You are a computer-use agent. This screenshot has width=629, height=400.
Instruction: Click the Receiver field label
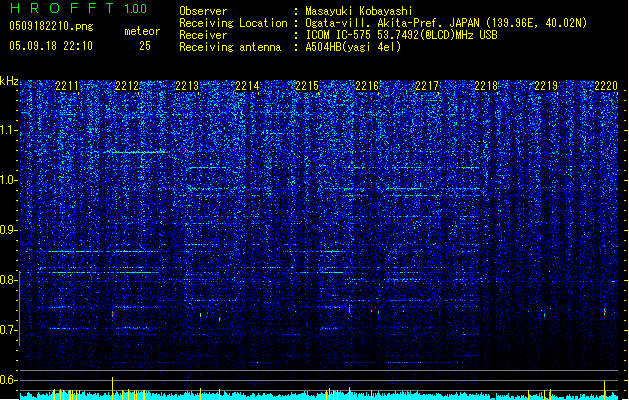[203, 35]
